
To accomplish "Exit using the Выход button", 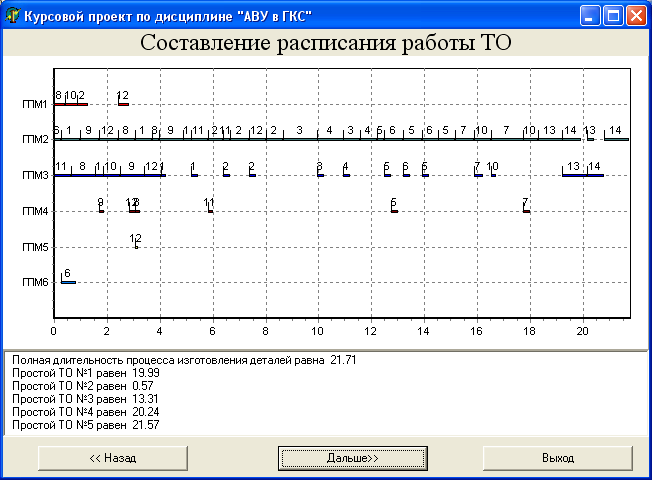I will tap(558, 458).
